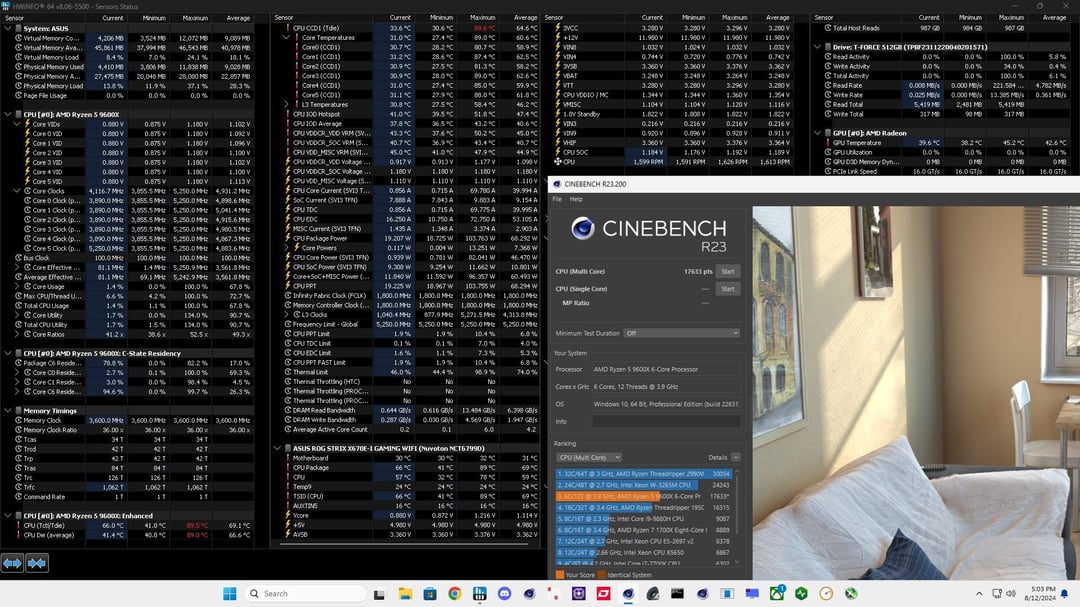Collapse the System: ASUS sensor group
Image resolution: width=1080 pixels, height=607 pixels.
pos(8,28)
